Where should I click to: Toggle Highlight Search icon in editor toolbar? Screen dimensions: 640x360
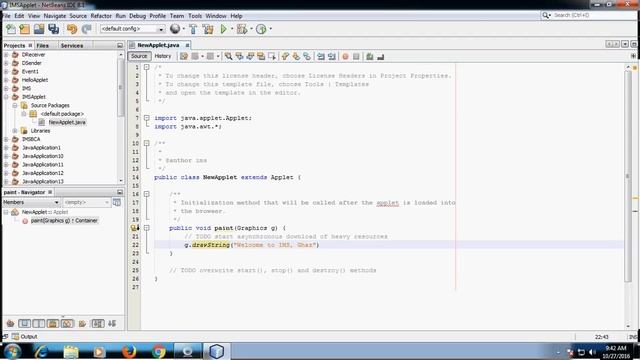coord(261,56)
